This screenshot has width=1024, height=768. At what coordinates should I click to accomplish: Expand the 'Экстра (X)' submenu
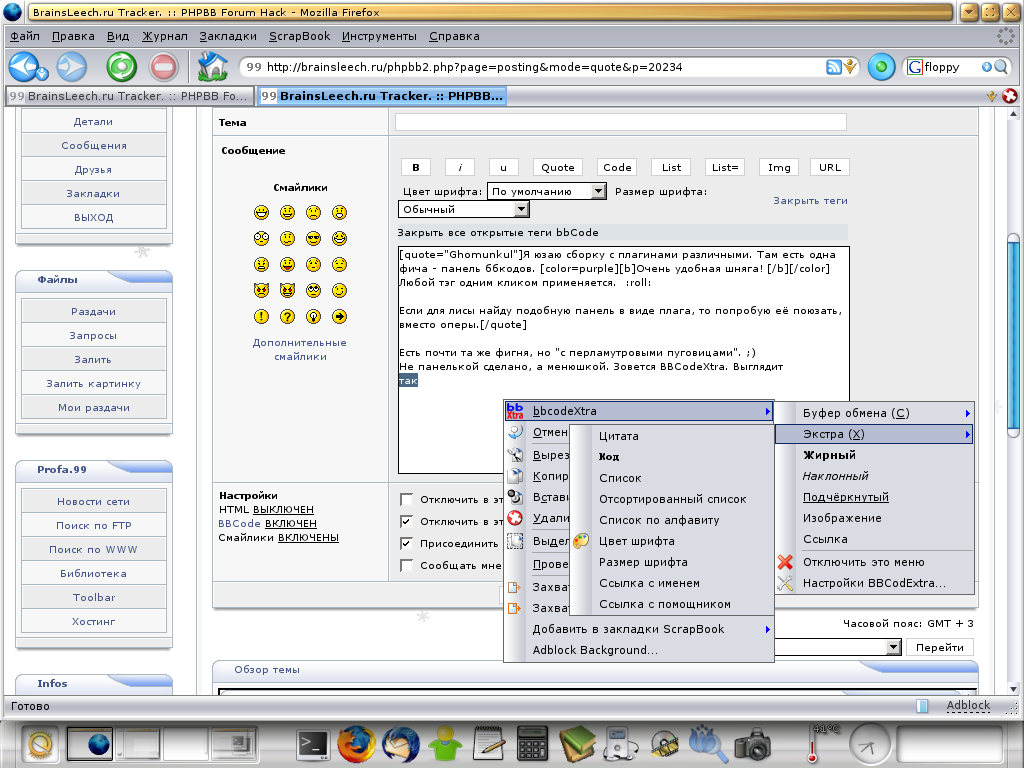point(874,434)
